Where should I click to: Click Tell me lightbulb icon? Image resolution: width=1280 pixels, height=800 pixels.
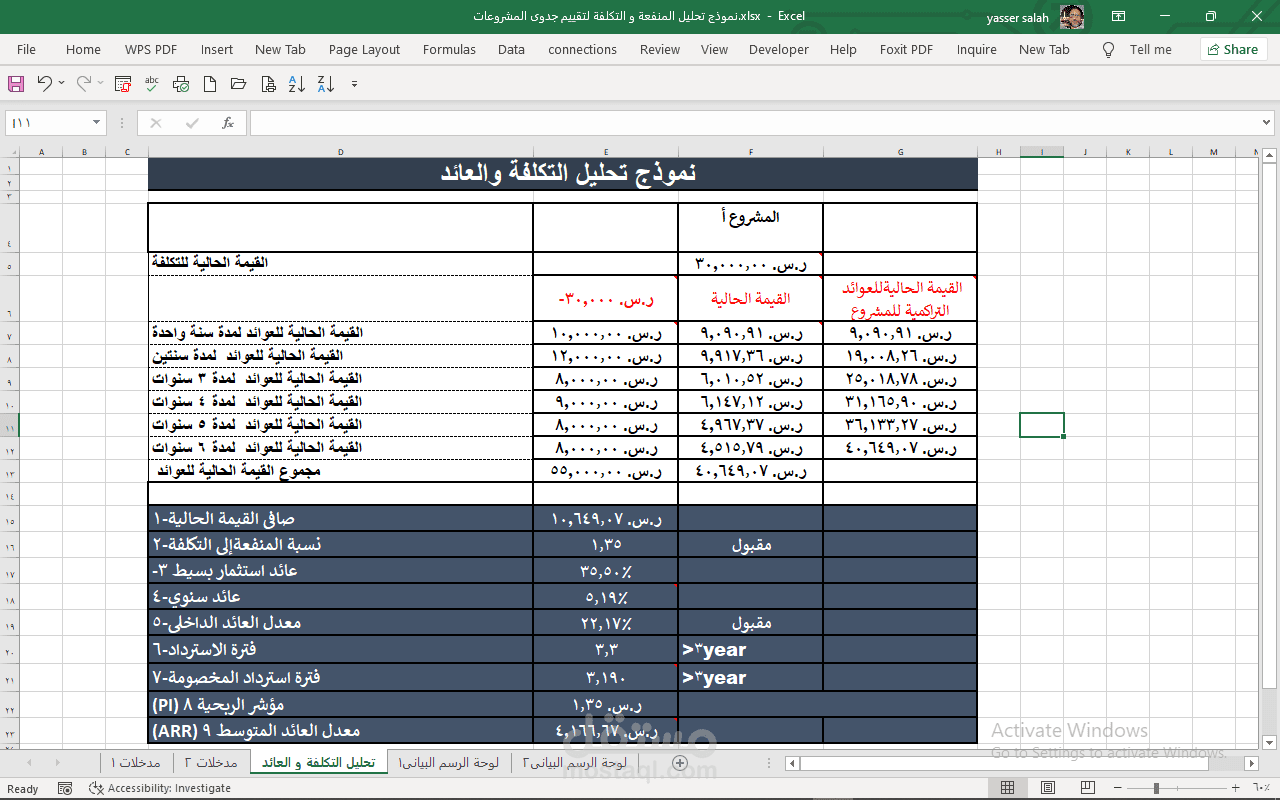click(1108, 49)
